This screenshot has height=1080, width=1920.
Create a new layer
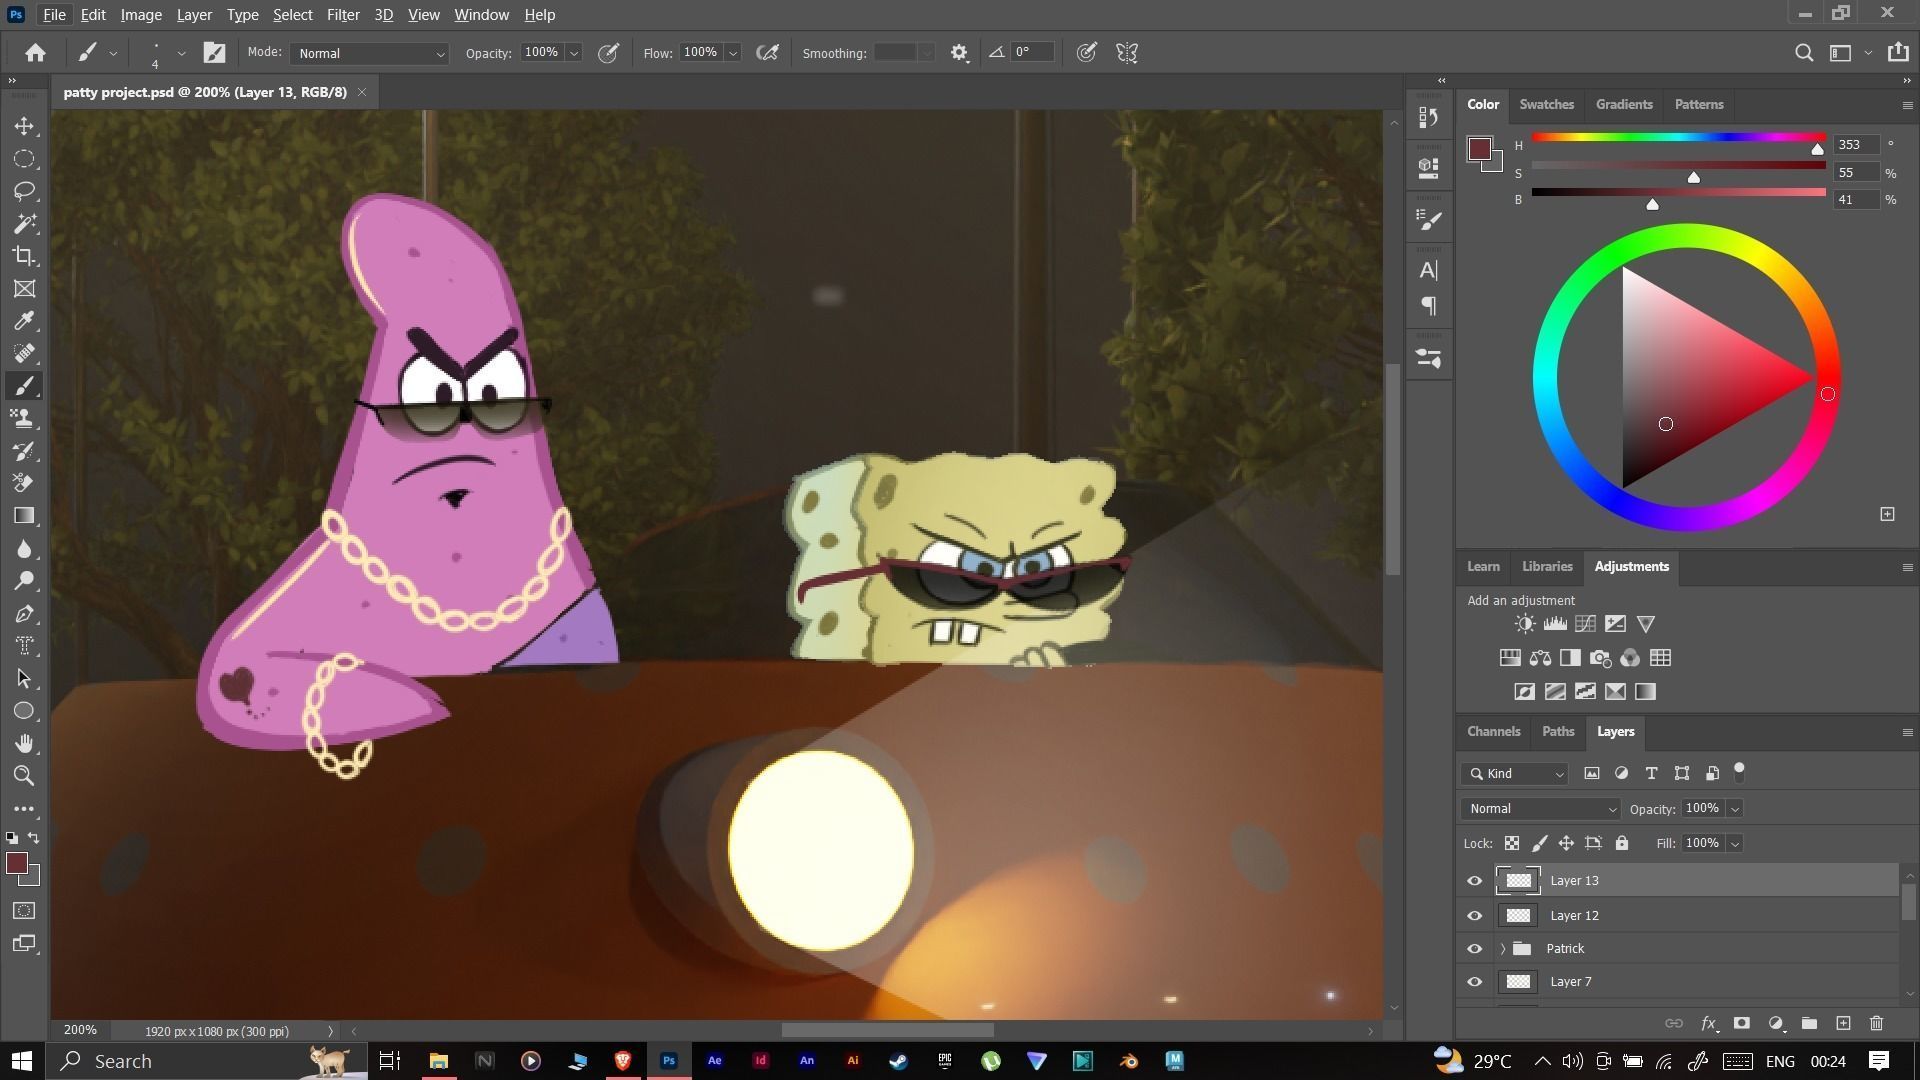pyautogui.click(x=1843, y=1023)
